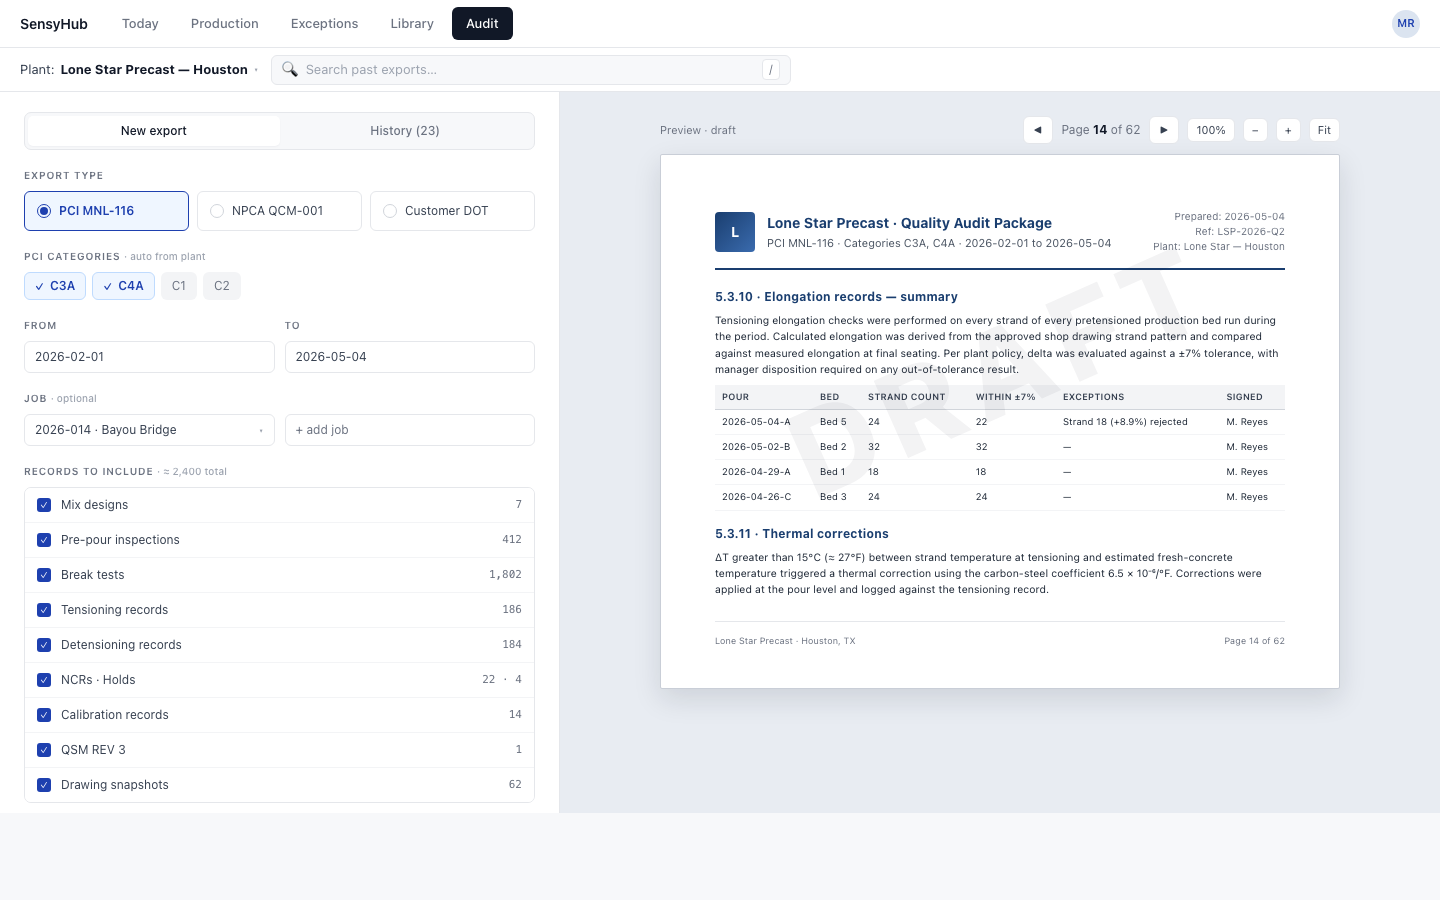Viewport: 1440px width, 900px height.
Task: Click 'Page 14 of 62' footer text
Action: tap(1254, 641)
